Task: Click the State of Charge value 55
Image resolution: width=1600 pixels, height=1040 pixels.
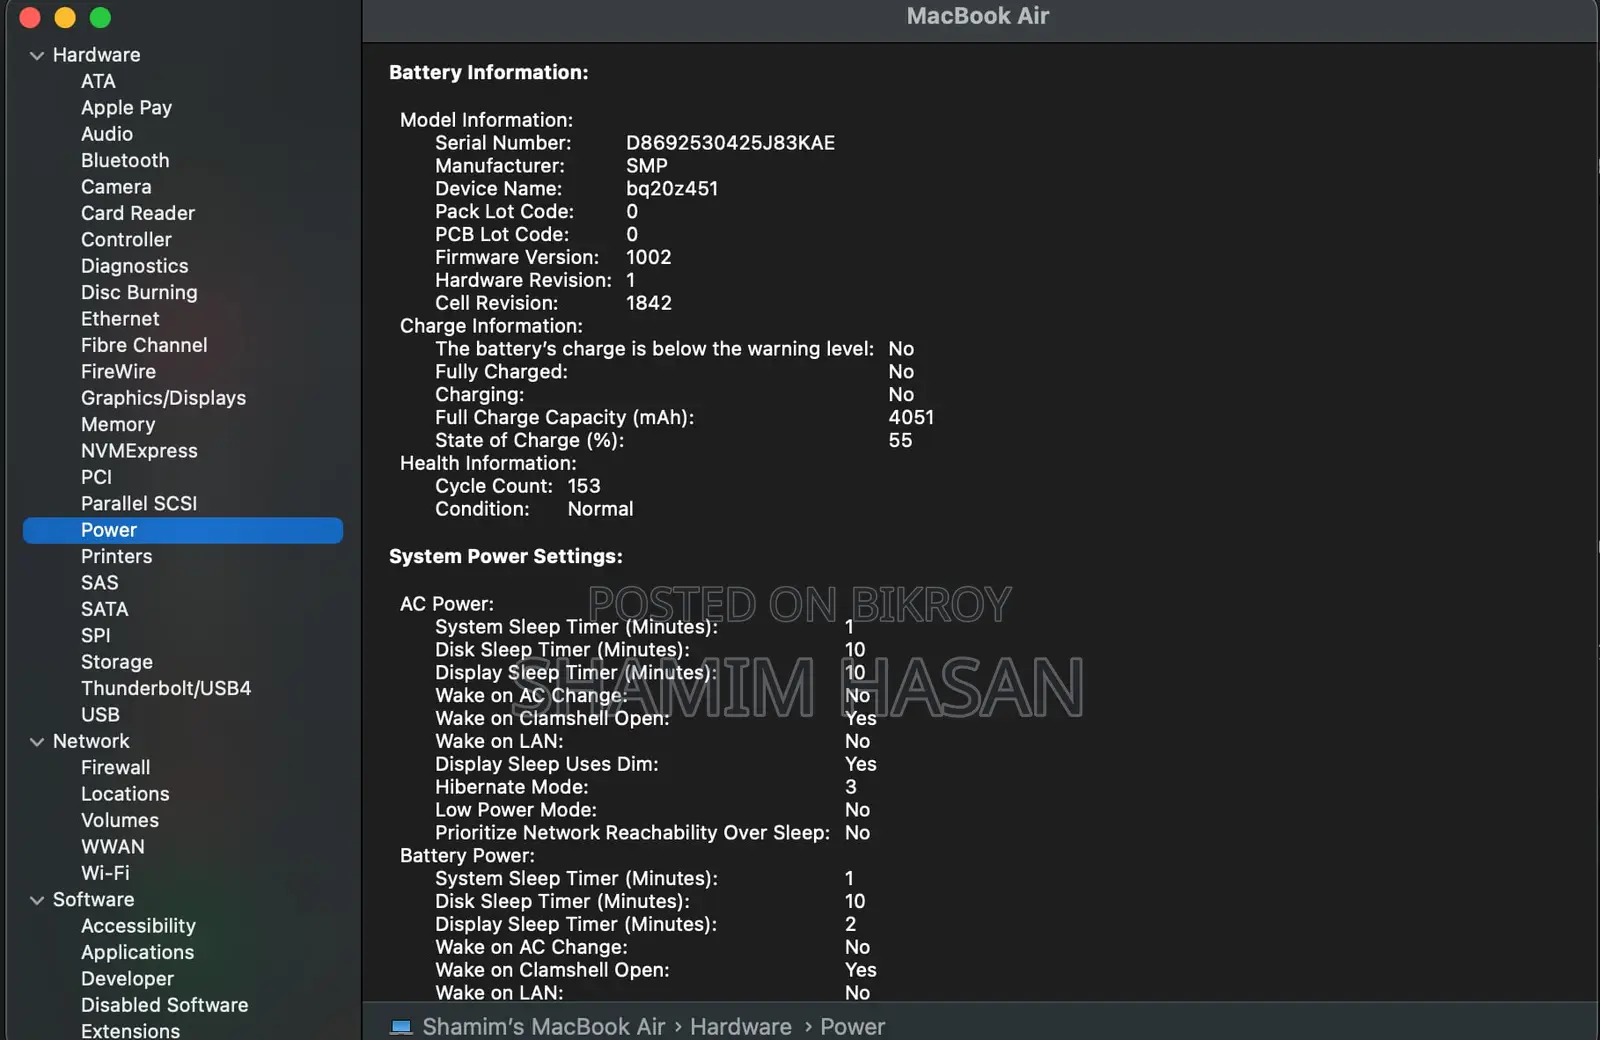Action: click(900, 441)
